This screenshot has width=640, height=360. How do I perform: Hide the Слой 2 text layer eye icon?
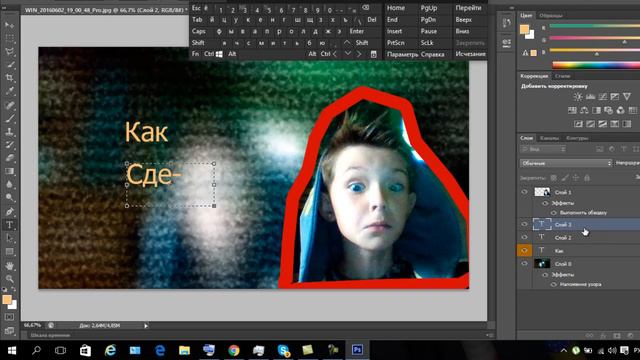pyautogui.click(x=524, y=237)
